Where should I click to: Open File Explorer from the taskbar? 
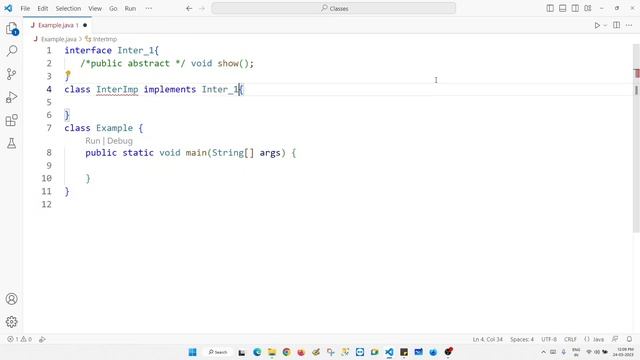(271, 352)
